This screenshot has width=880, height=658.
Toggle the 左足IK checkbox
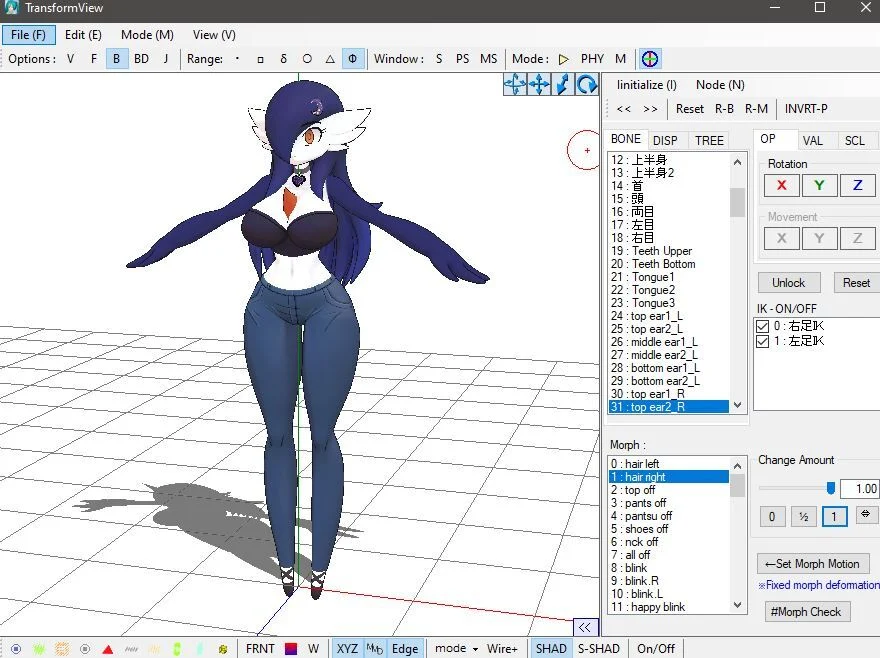(762, 341)
